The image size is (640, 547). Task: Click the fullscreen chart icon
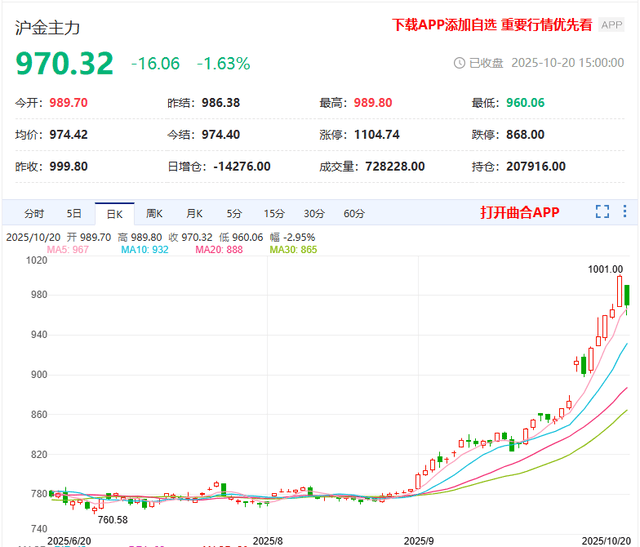click(x=602, y=212)
